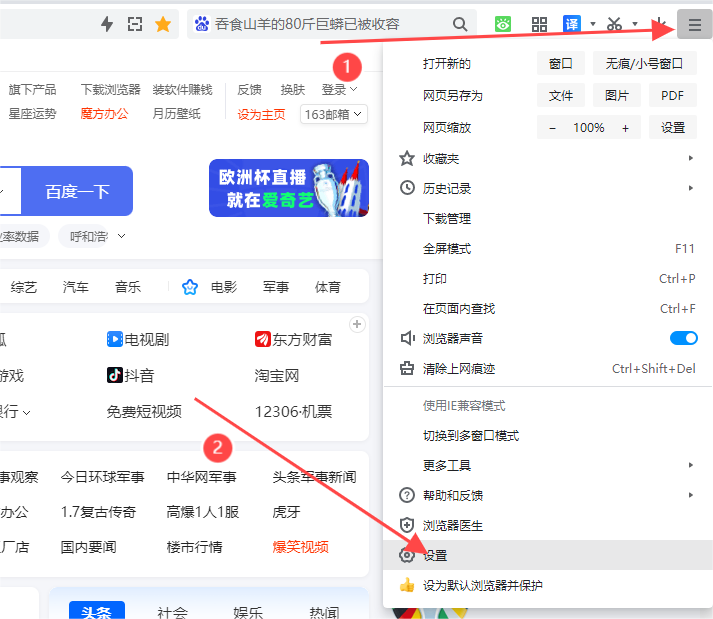Image resolution: width=713 pixels, height=619 pixels.
Task: Click the yellow bookmark star icon
Action: point(163,24)
